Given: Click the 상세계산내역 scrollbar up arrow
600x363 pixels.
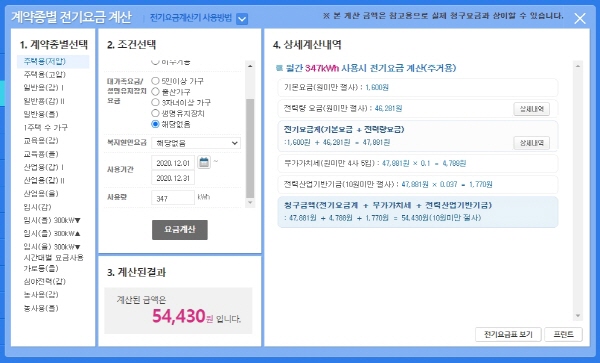Looking at the screenshot, I should point(578,66).
